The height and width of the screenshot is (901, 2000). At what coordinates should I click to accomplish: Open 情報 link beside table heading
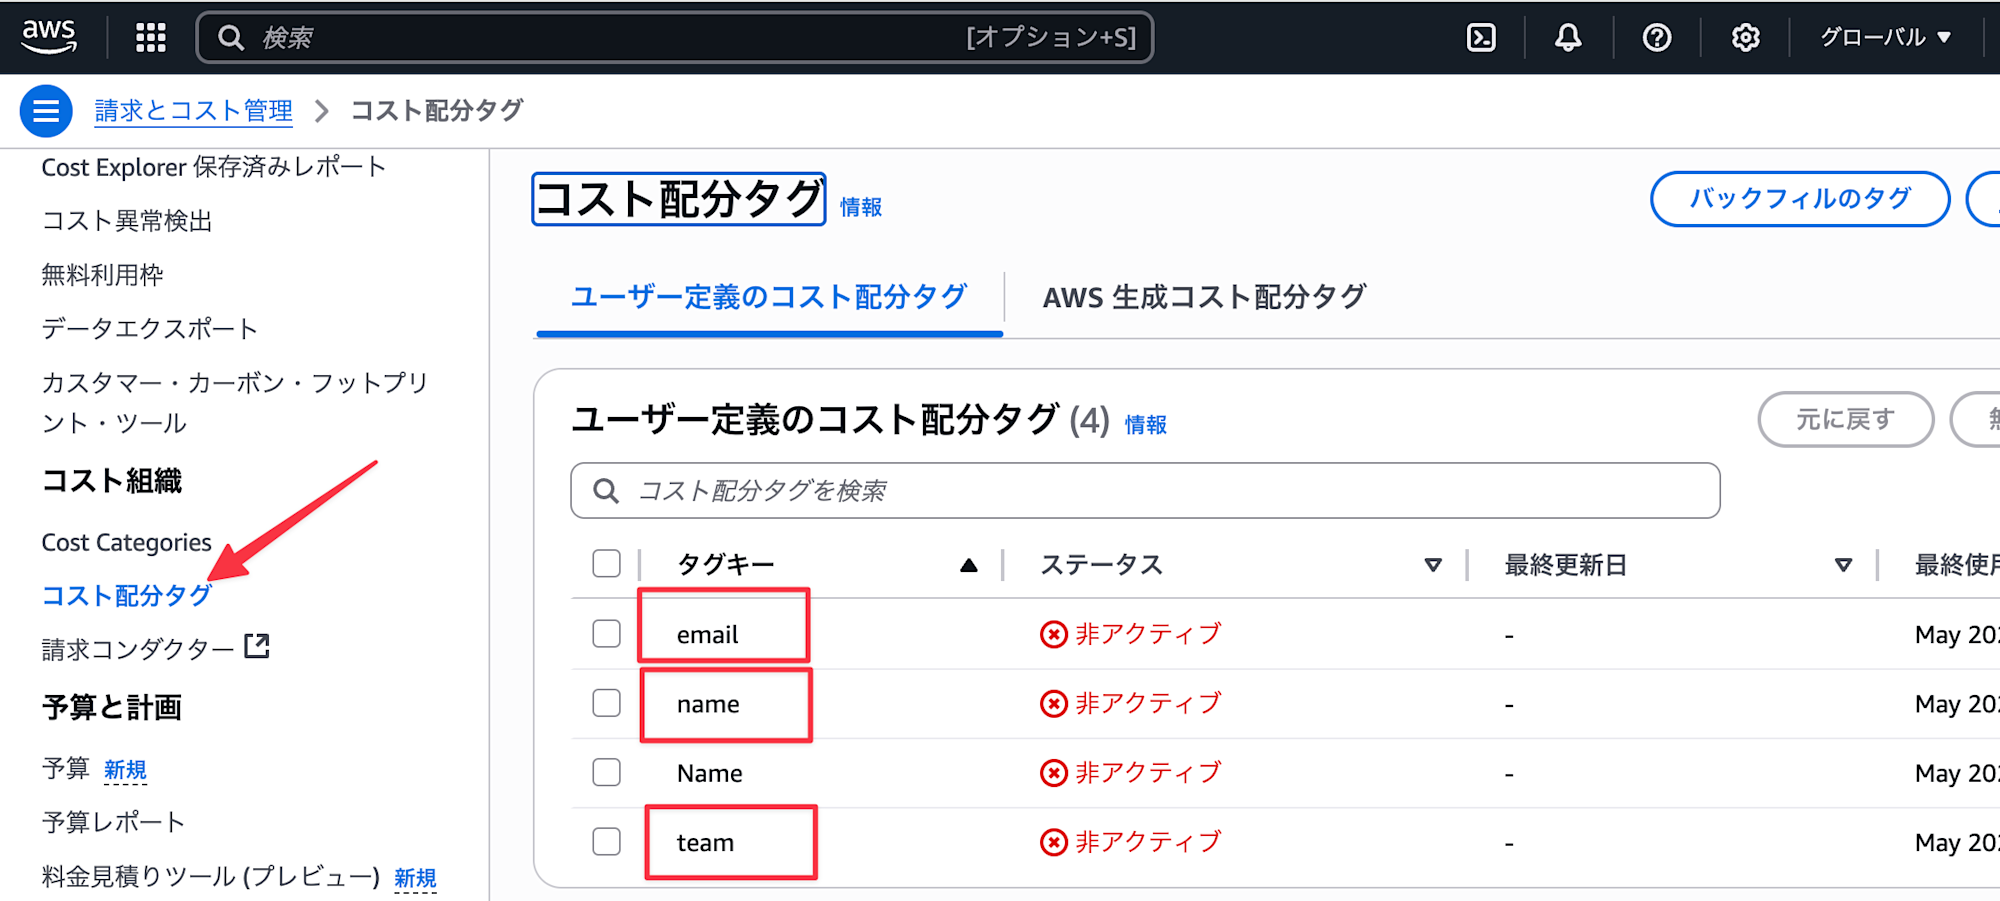pyautogui.click(x=1146, y=425)
